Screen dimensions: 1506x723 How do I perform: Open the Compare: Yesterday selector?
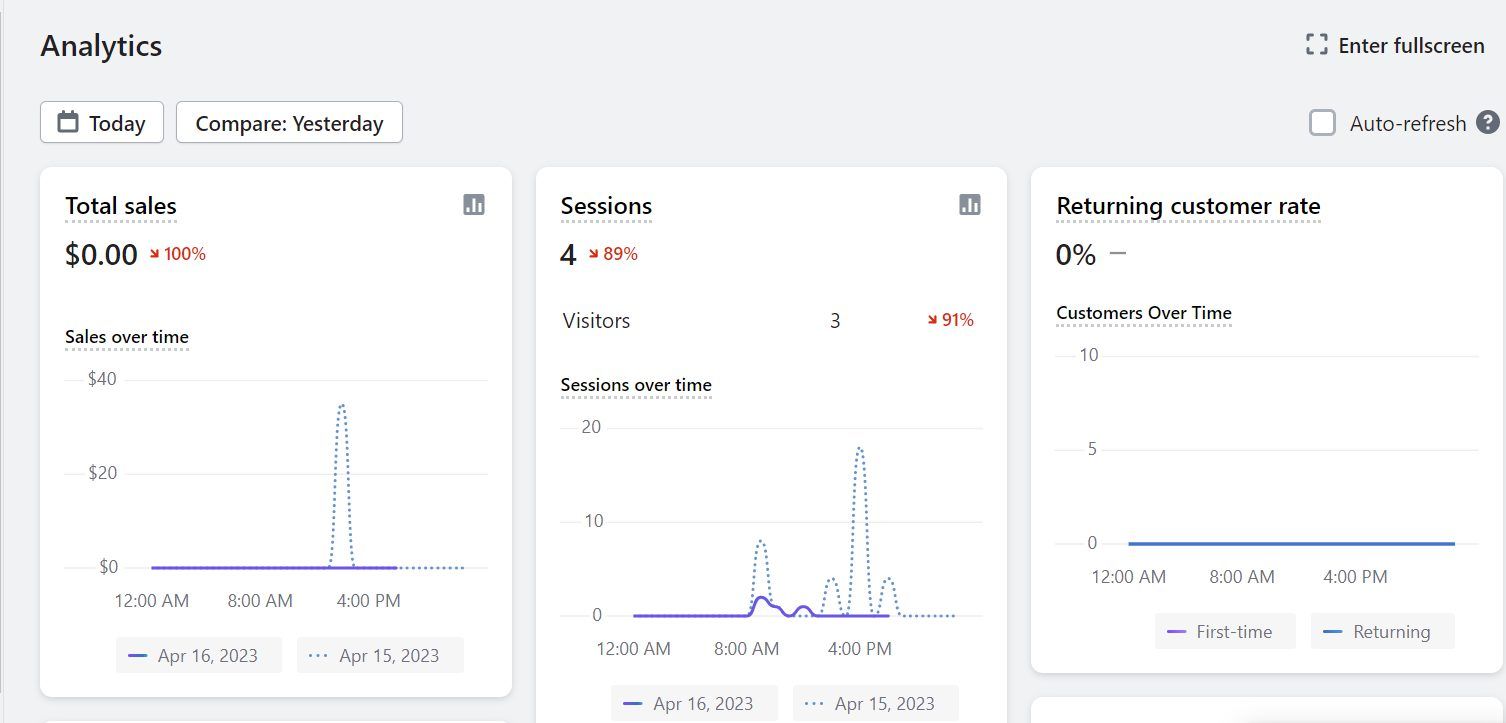(289, 122)
